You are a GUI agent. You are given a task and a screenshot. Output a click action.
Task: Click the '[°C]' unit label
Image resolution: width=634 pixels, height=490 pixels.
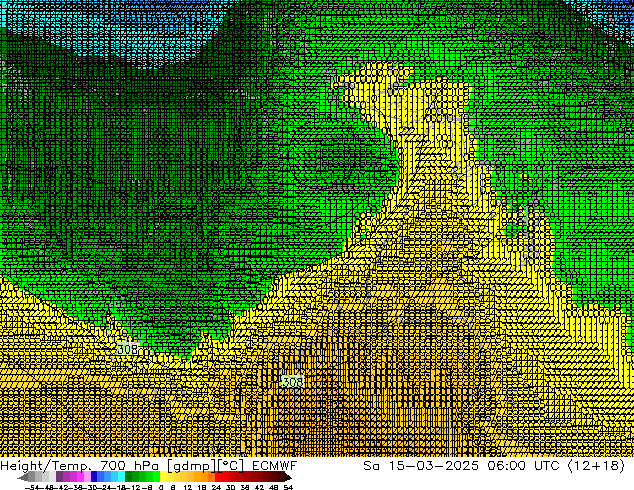point(230,466)
